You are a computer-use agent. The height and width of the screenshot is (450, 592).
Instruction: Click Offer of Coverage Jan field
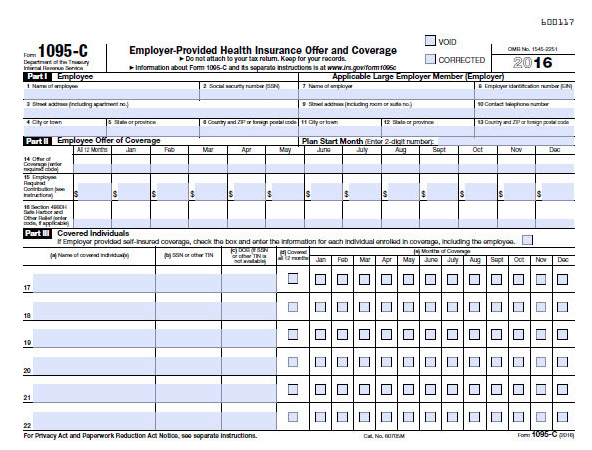click(131, 168)
